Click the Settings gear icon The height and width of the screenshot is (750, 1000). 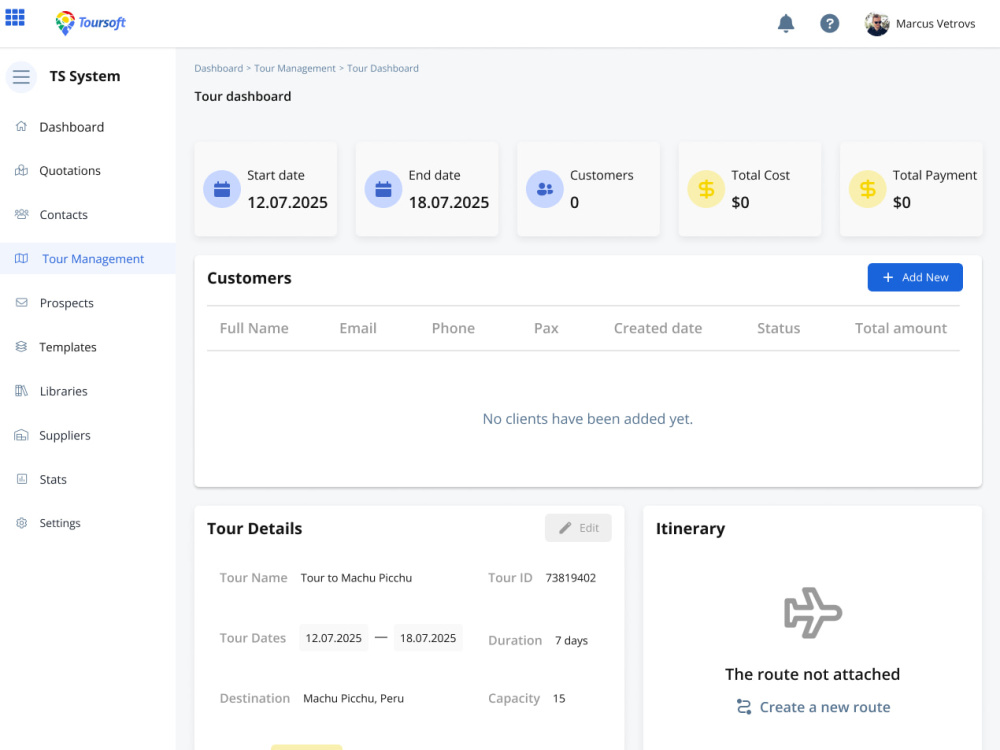point(21,523)
